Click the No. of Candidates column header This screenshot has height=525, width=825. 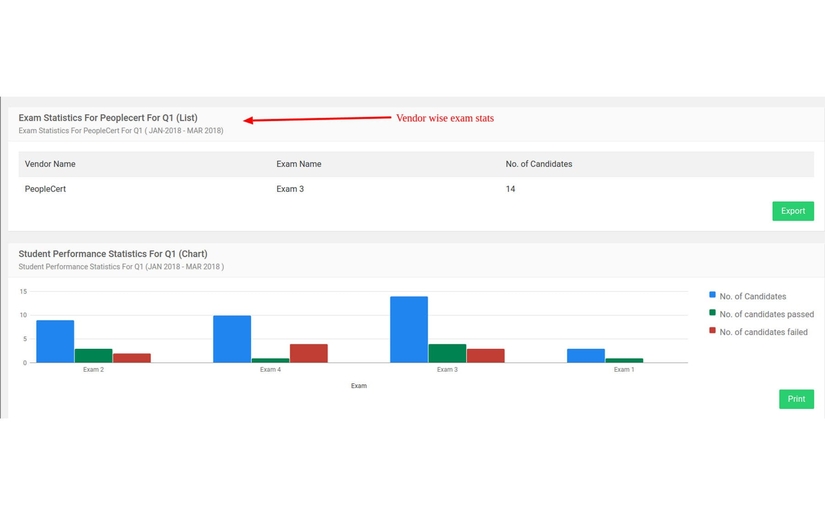538,164
